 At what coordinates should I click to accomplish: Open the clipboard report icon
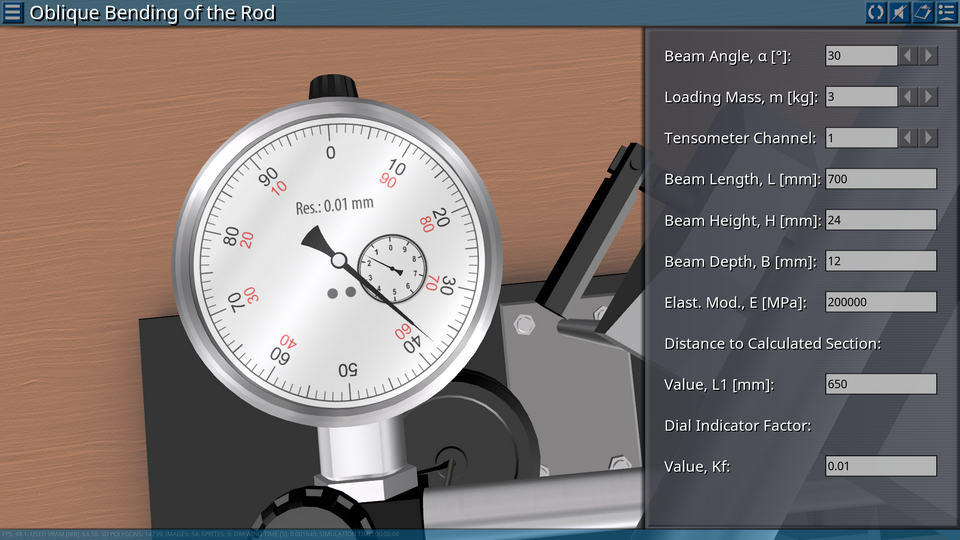pyautogui.click(x=923, y=12)
